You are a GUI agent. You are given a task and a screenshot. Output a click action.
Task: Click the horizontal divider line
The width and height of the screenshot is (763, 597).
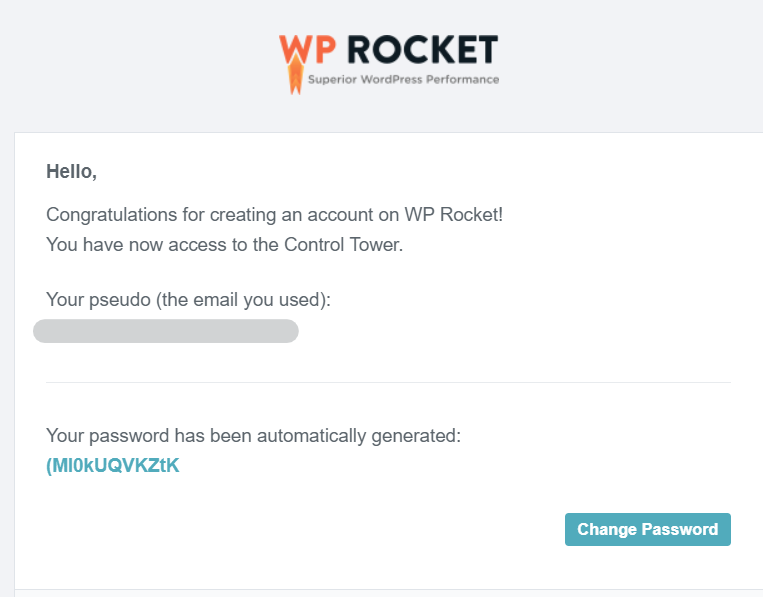(x=388, y=382)
